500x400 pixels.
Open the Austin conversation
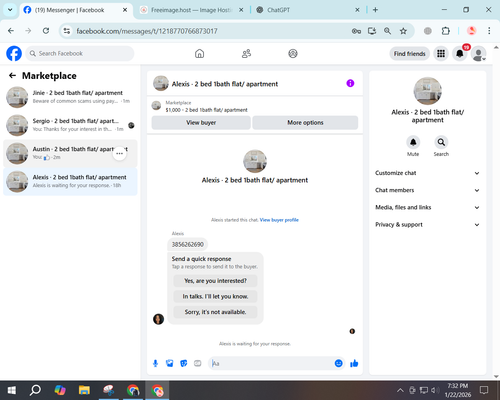coord(70,153)
